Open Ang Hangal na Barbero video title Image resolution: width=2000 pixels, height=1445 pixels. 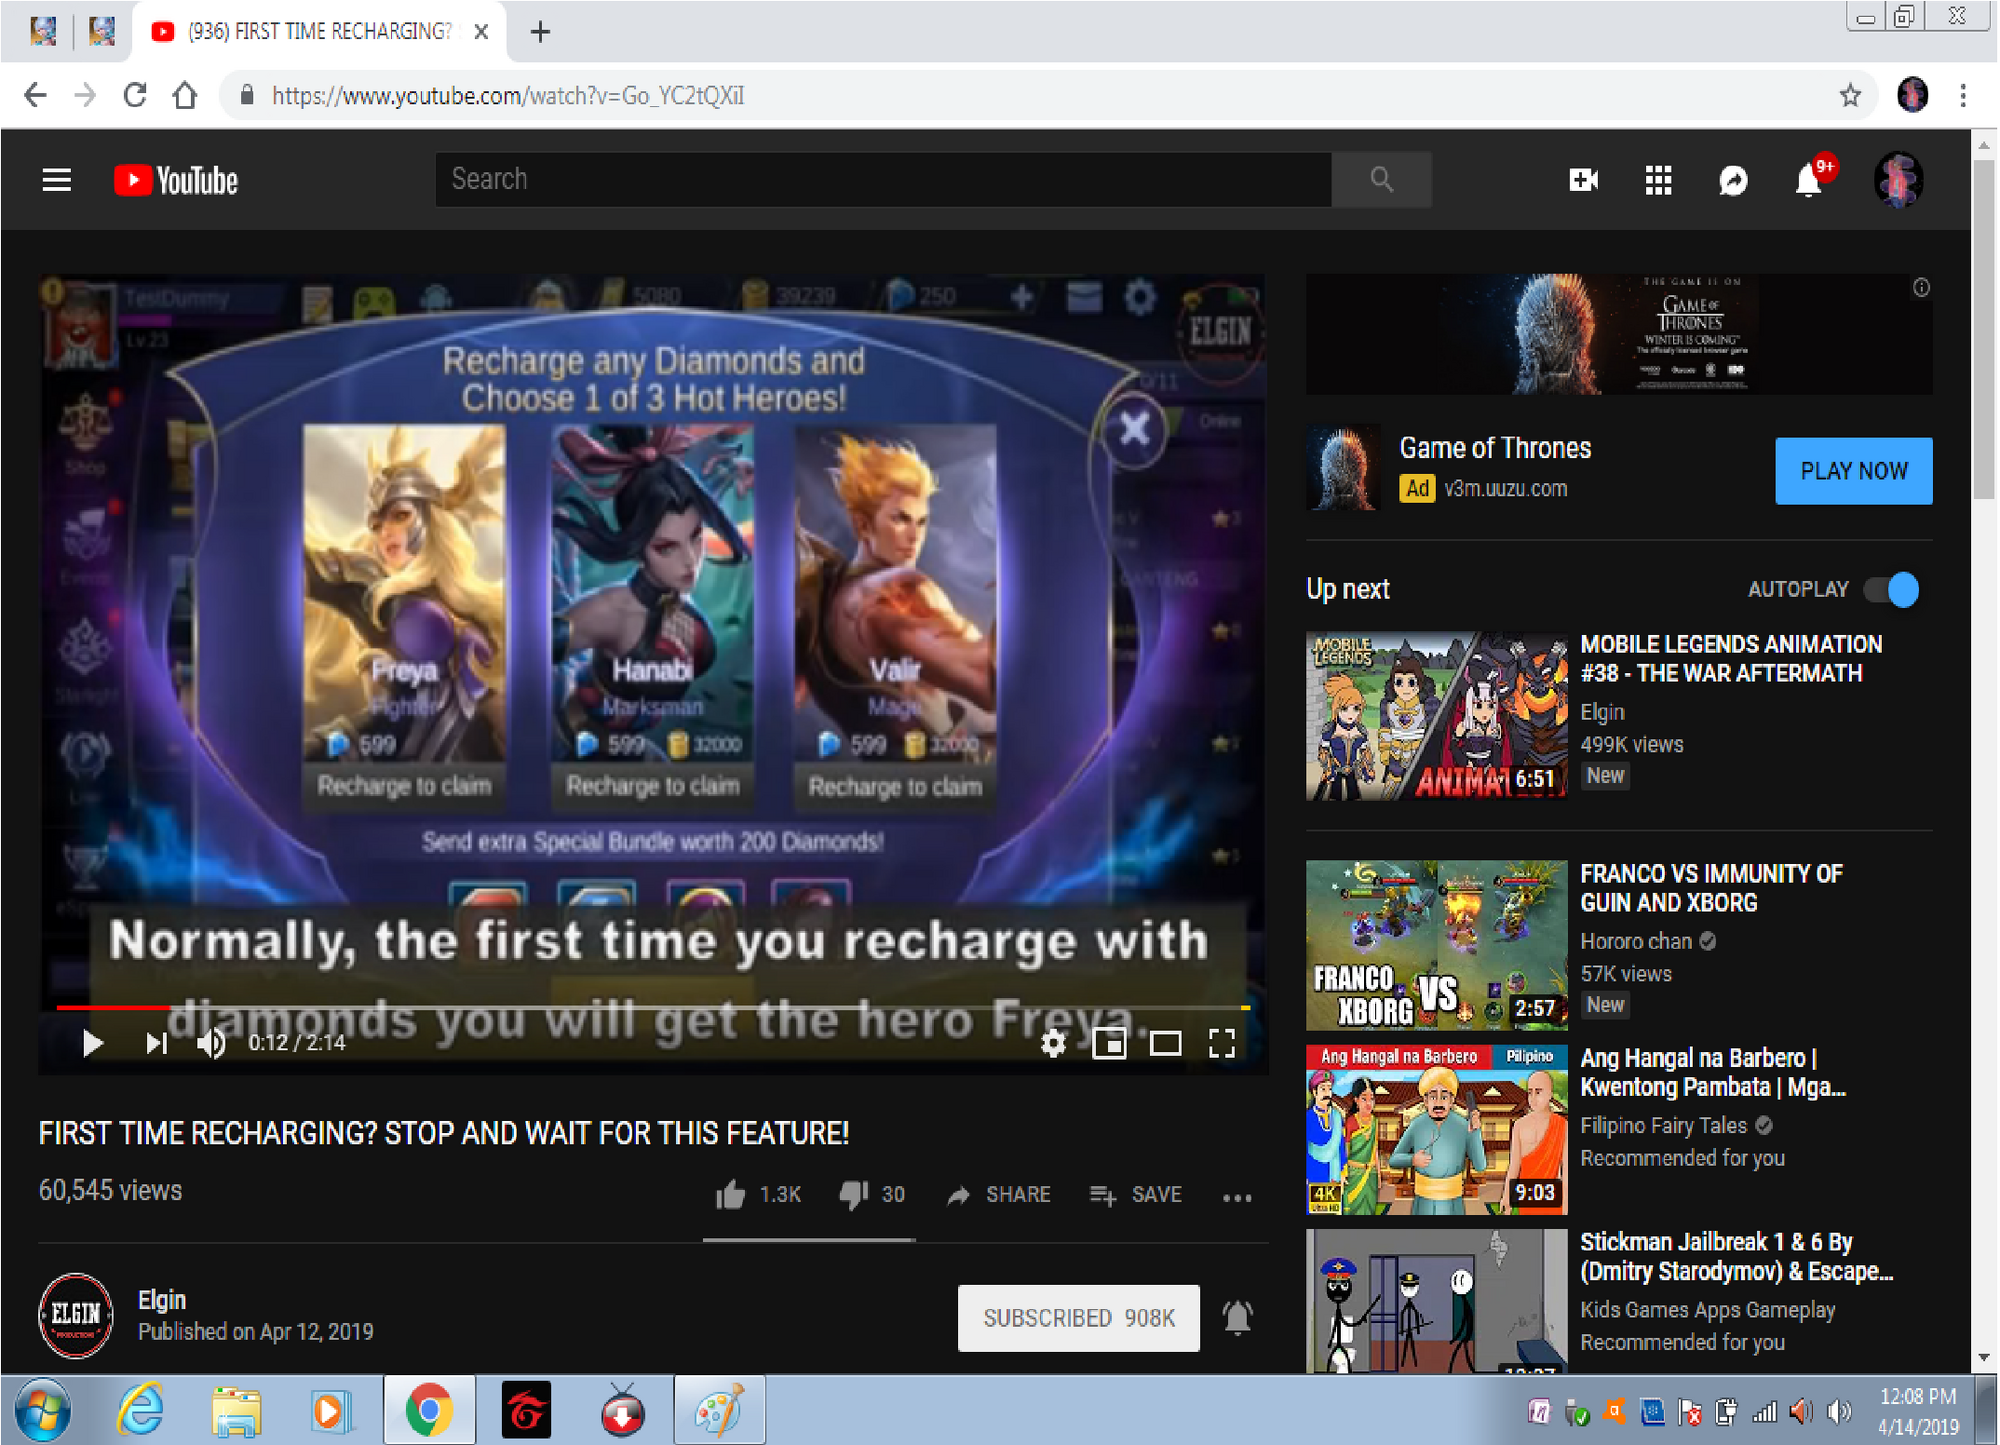click(1712, 1072)
